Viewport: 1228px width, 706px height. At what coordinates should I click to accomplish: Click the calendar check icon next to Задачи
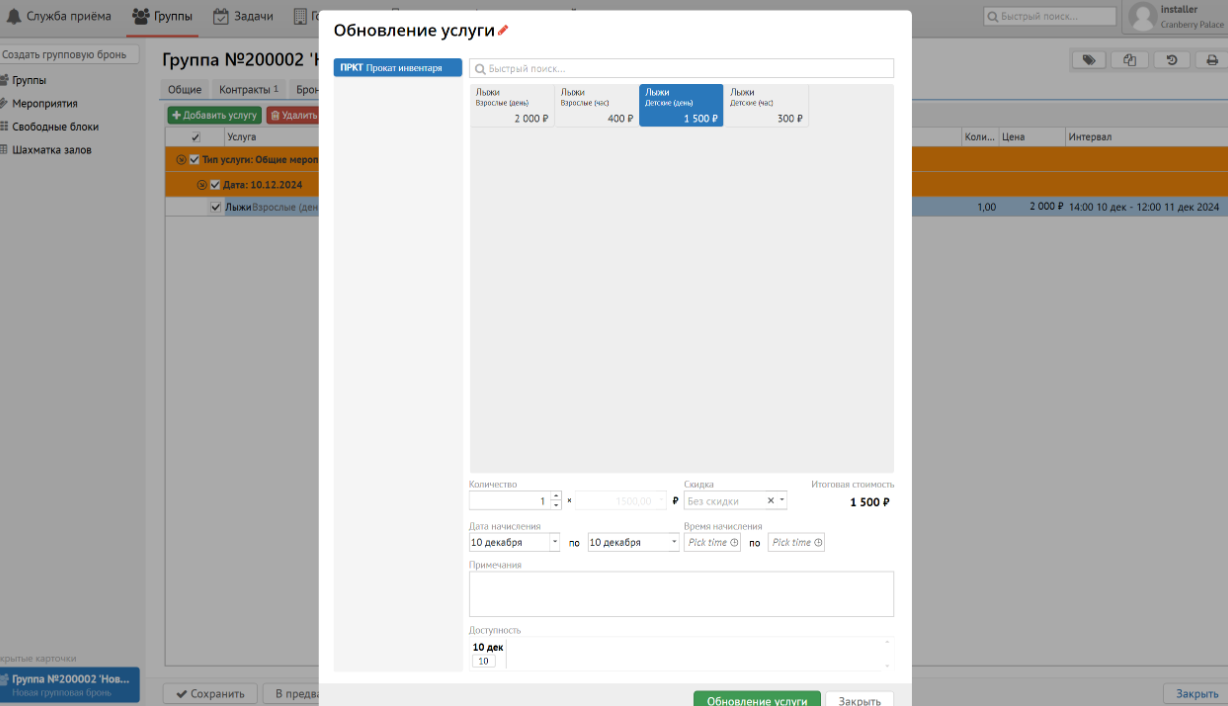[x=221, y=16]
